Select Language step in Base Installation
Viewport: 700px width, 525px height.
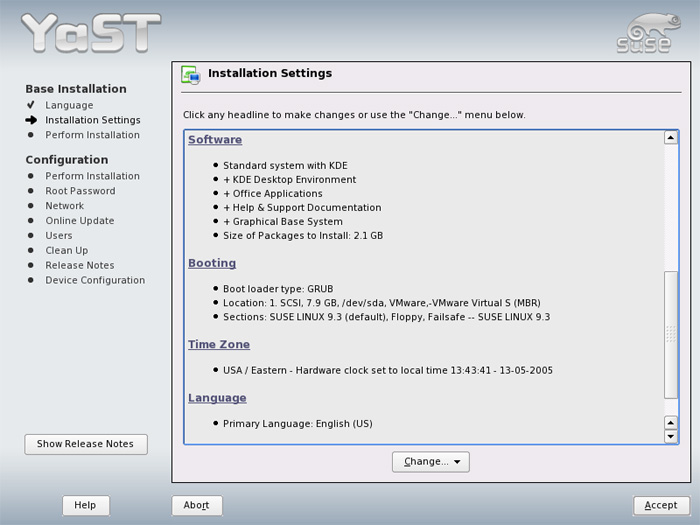point(69,105)
